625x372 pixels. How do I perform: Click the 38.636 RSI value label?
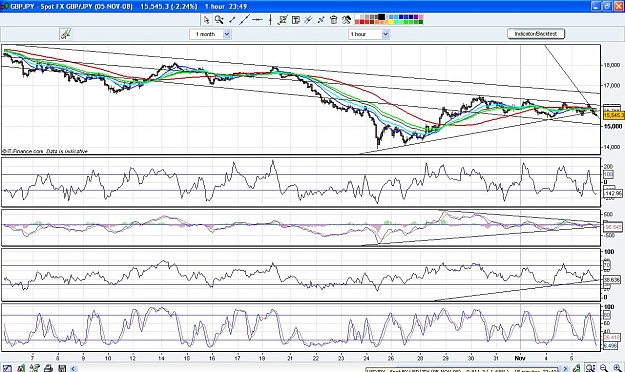(613, 280)
